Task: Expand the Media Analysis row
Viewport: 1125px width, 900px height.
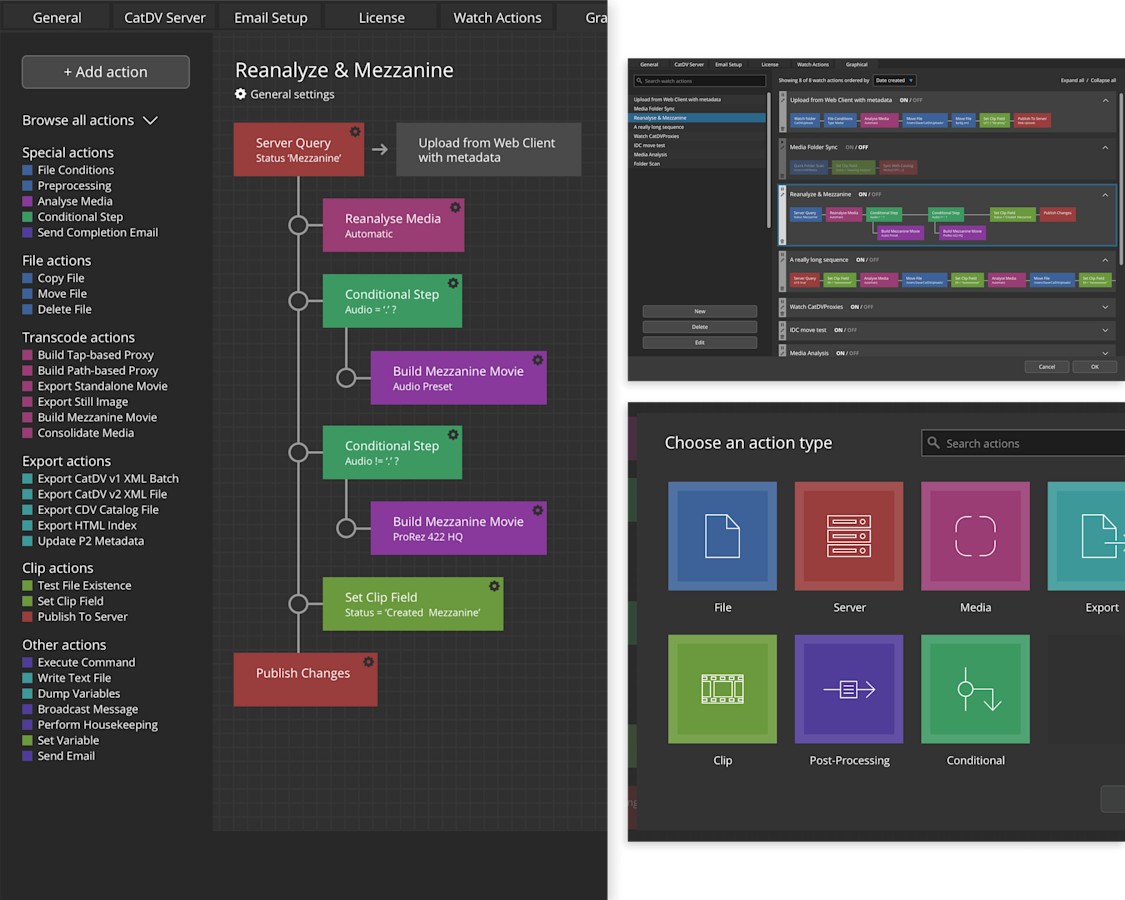Action: click(x=1106, y=353)
